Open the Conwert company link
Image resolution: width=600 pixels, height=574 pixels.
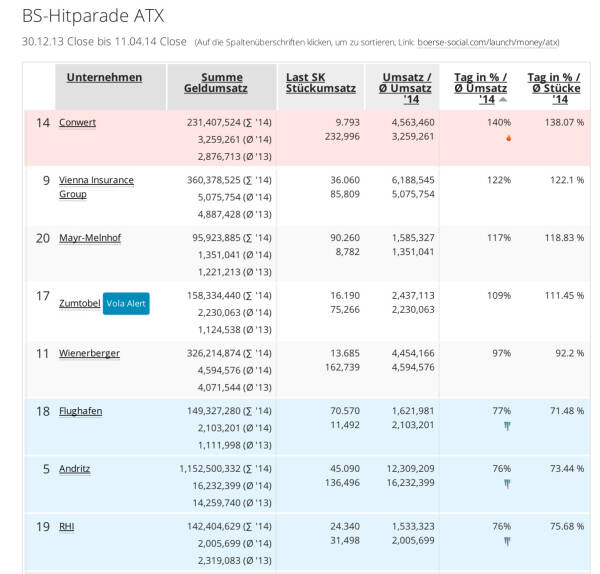[77, 122]
